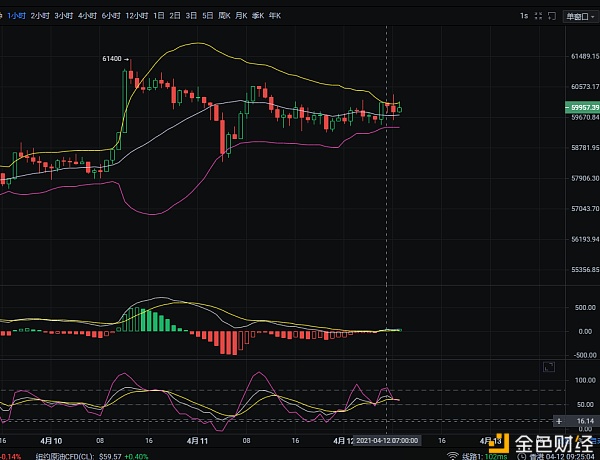Switch to the 6小时 timeframe
Viewport: 600px width, 460px height.
click(111, 16)
